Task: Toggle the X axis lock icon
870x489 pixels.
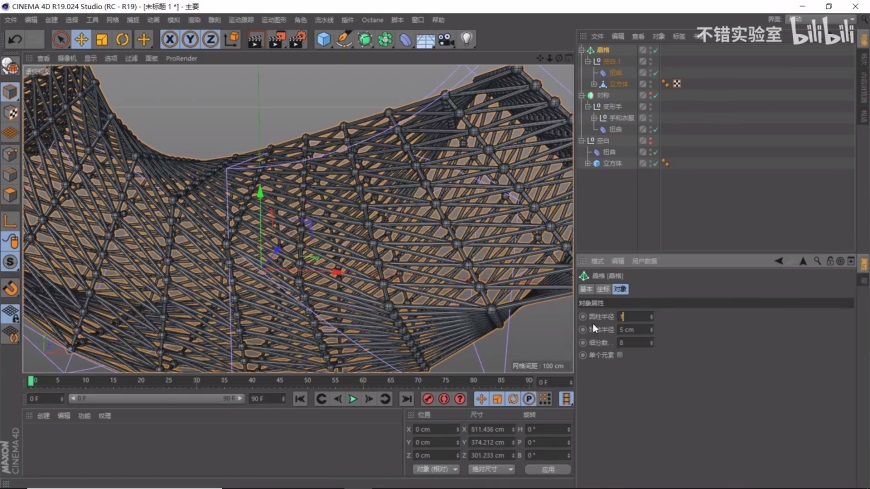Action: pos(170,39)
